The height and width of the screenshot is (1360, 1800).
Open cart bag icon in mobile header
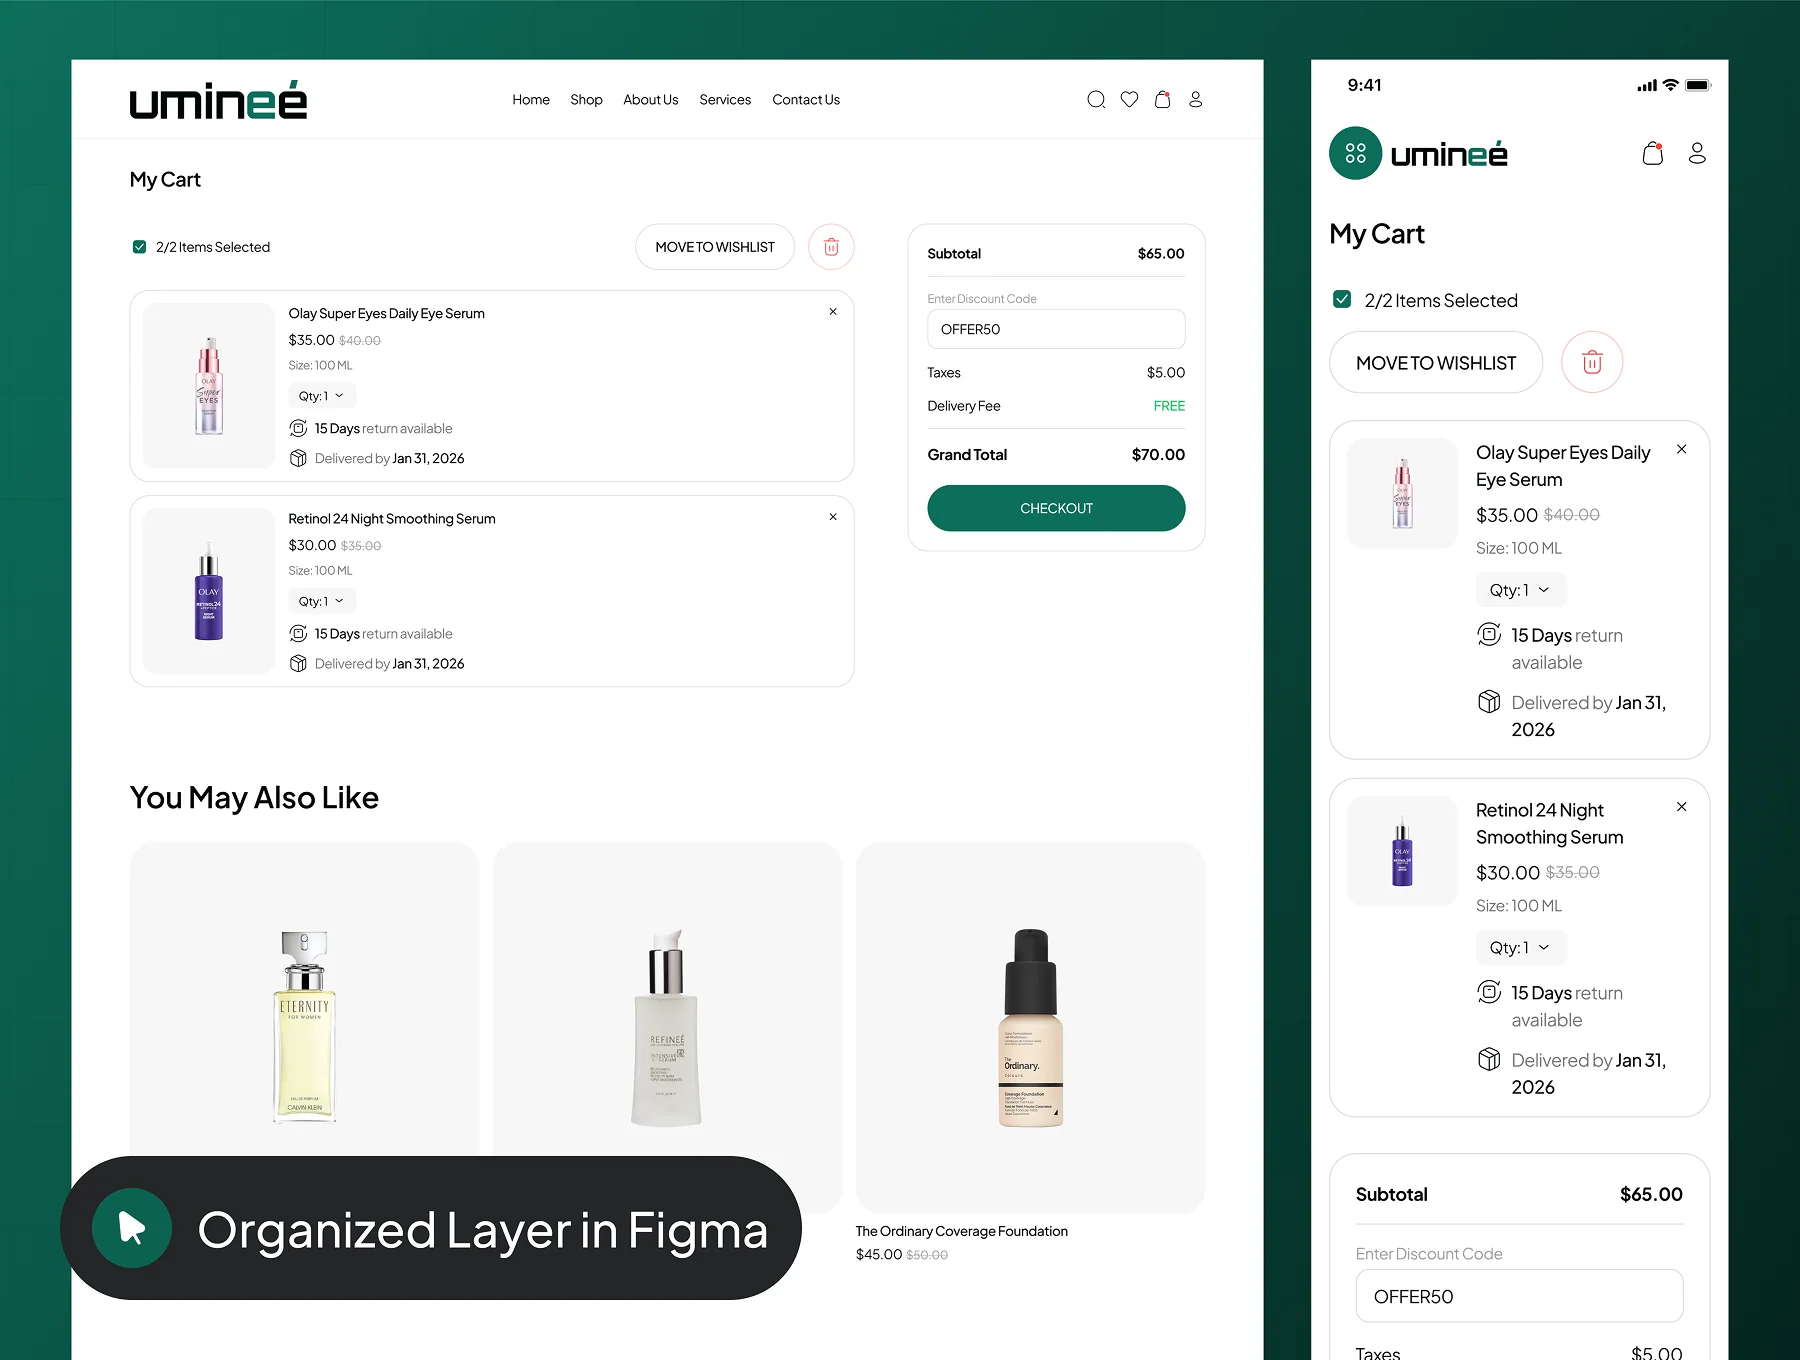1653,153
